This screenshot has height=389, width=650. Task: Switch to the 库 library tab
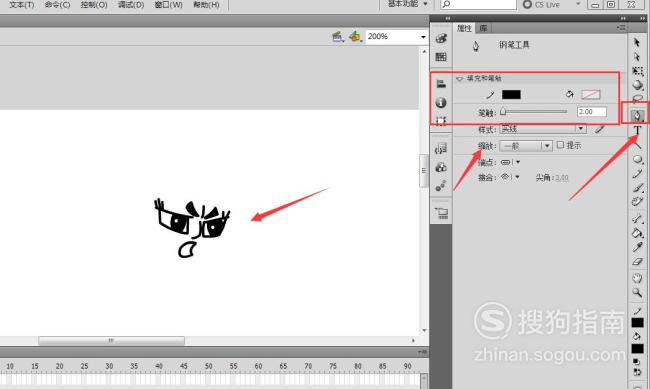click(483, 28)
